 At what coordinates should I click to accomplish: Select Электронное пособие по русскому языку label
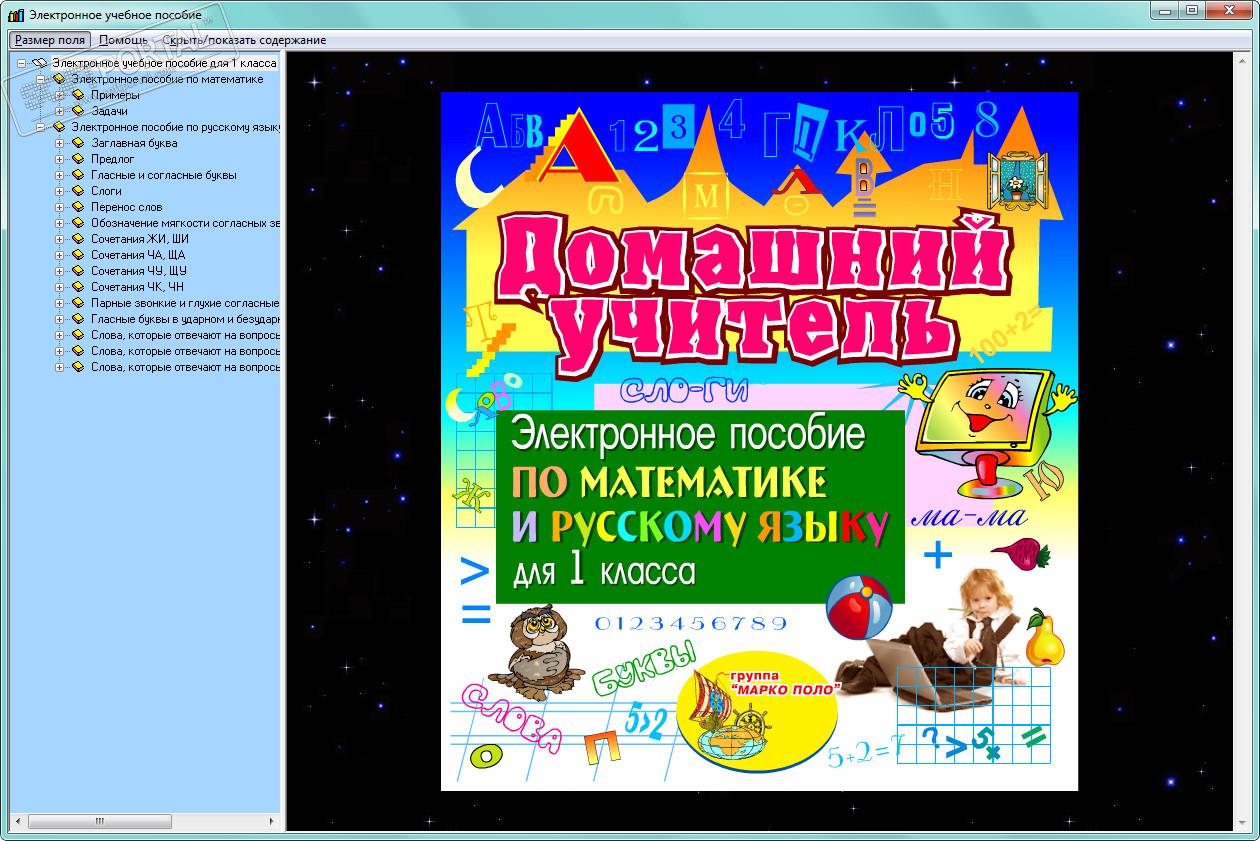coord(175,127)
